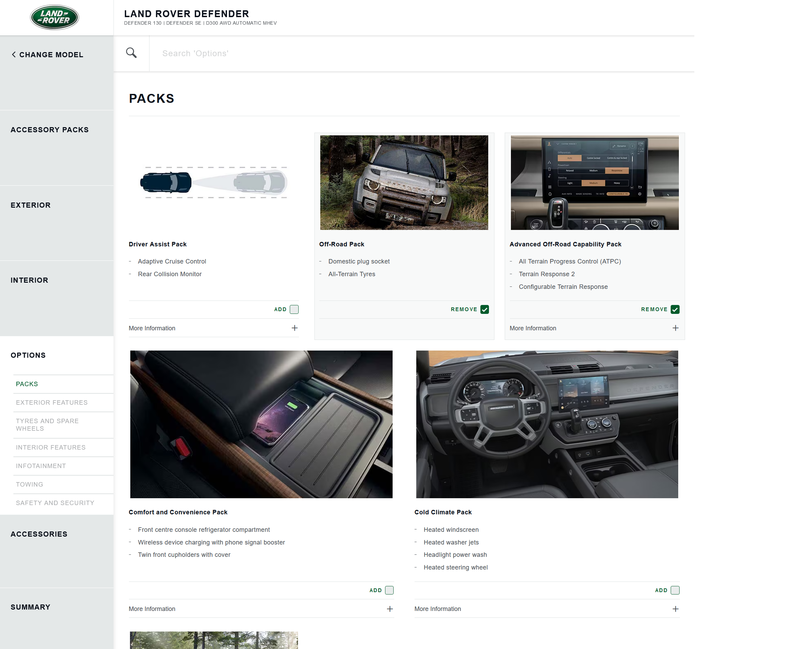The width and height of the screenshot is (790, 649).
Task: Click Land Rover Defender title
Action: click(x=186, y=14)
